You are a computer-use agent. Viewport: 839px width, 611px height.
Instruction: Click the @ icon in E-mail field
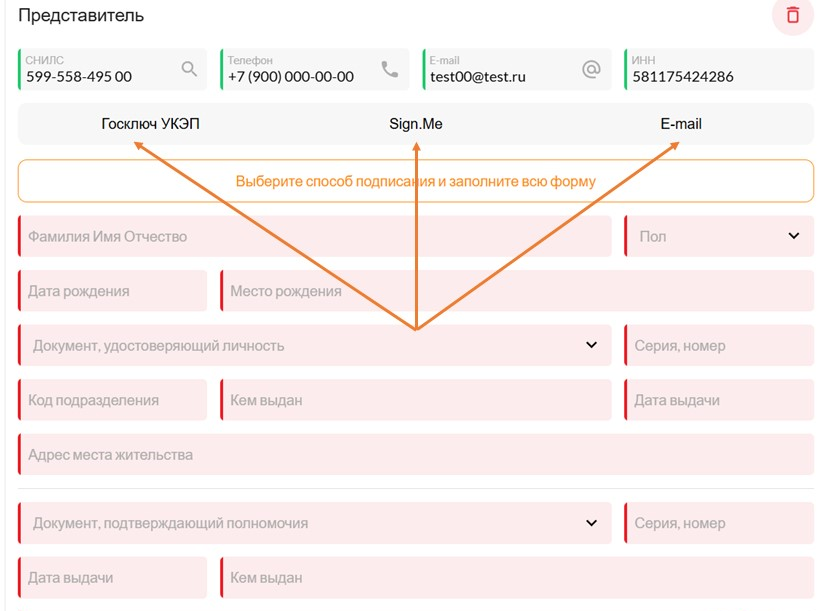pos(591,69)
